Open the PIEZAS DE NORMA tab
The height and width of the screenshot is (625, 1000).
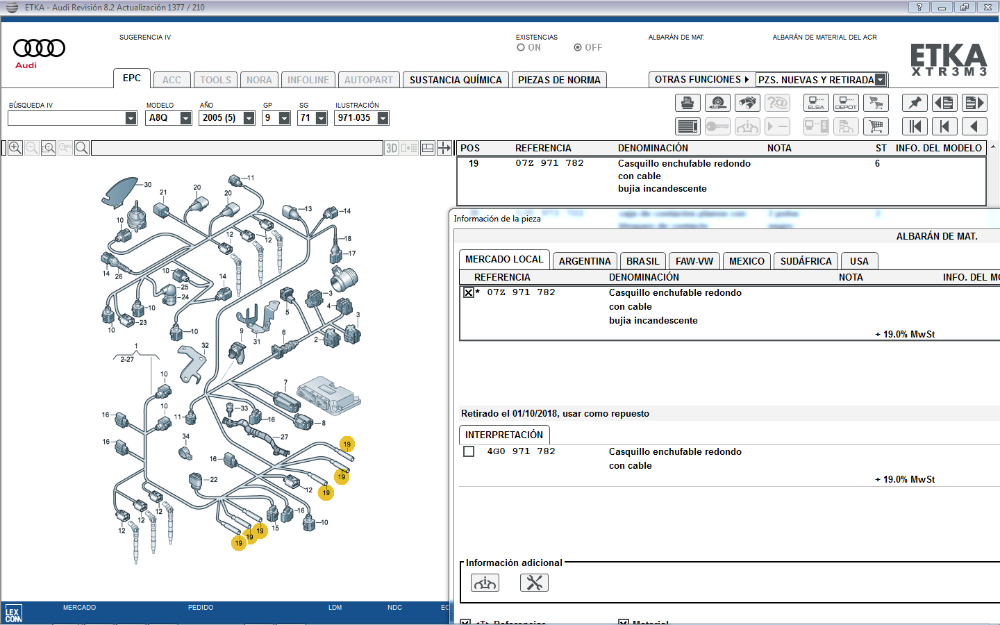pos(559,80)
